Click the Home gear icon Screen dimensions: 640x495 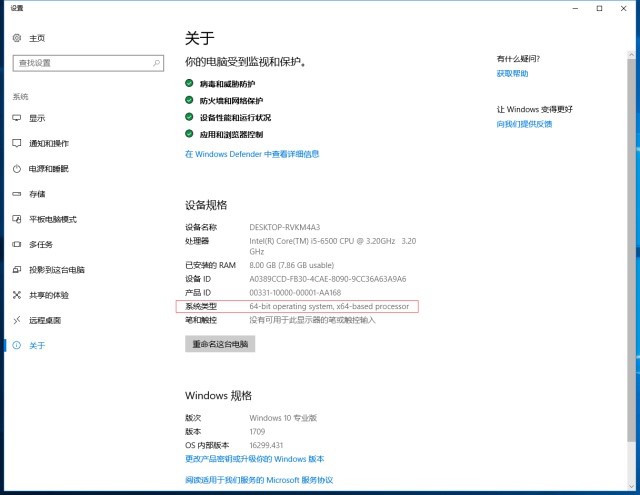pos(17,38)
